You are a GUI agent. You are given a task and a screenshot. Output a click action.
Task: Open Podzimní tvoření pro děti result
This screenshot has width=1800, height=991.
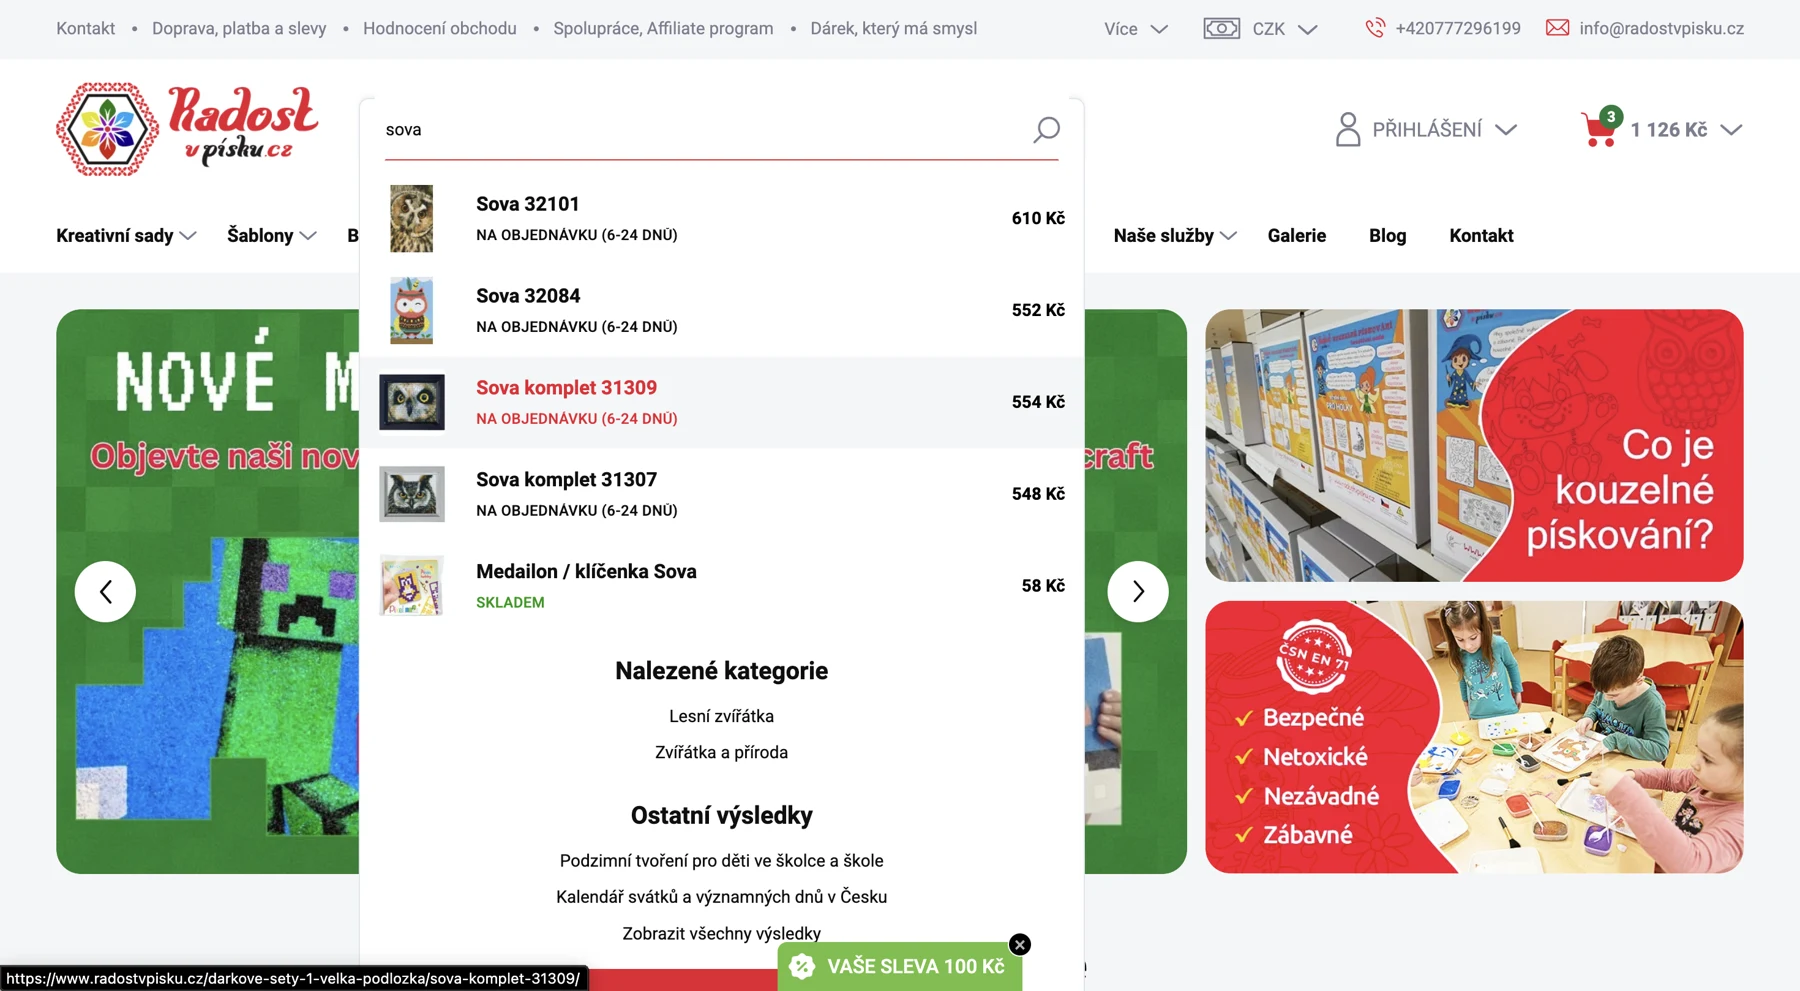721,861
